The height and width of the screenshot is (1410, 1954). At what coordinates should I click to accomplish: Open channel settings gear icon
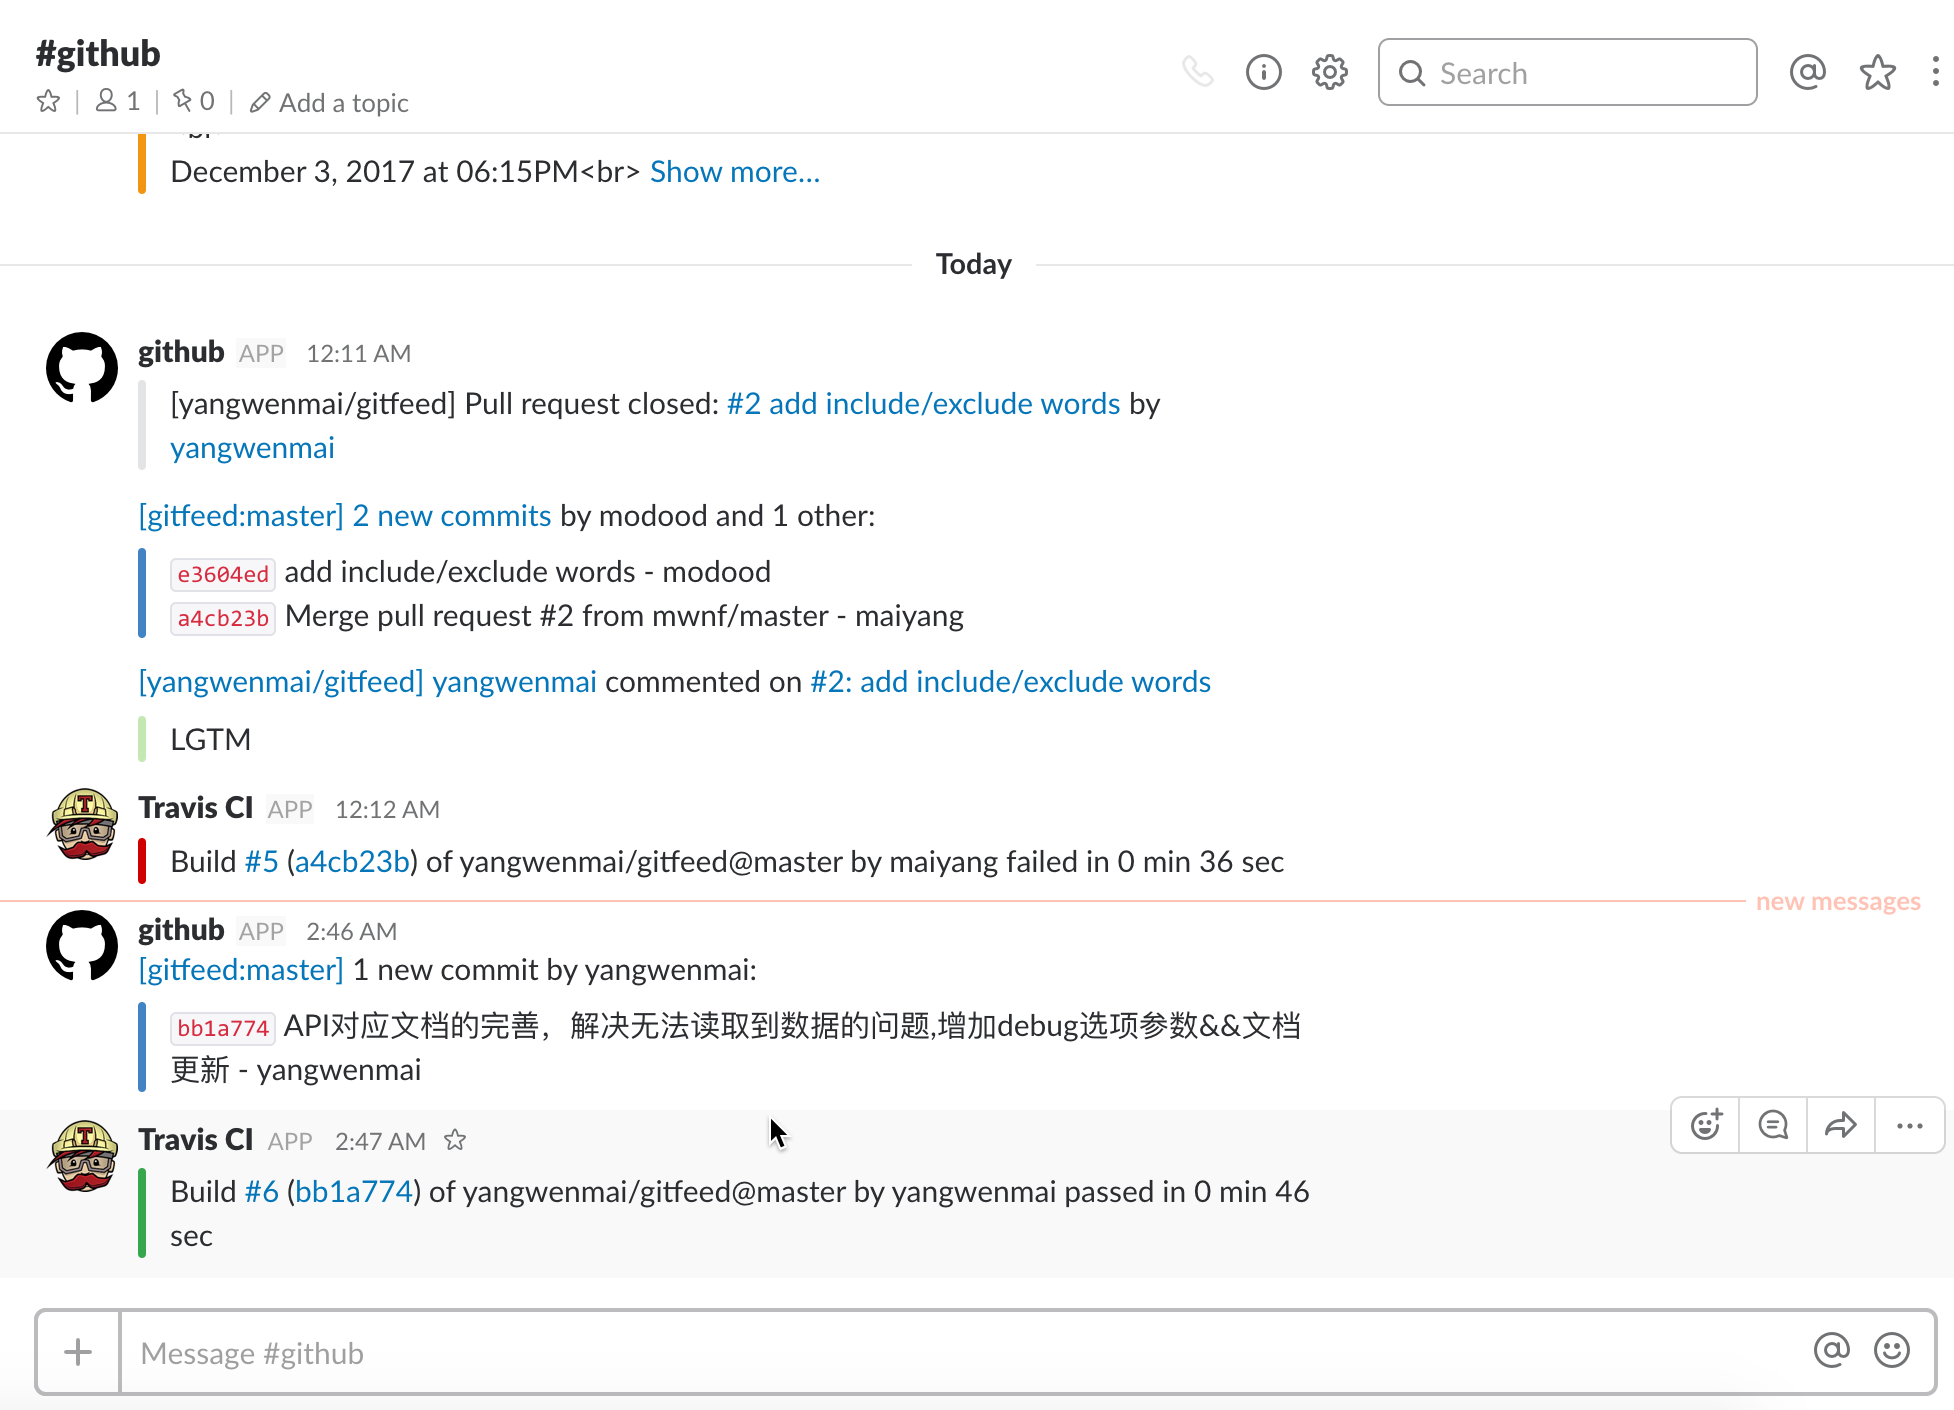(1329, 72)
